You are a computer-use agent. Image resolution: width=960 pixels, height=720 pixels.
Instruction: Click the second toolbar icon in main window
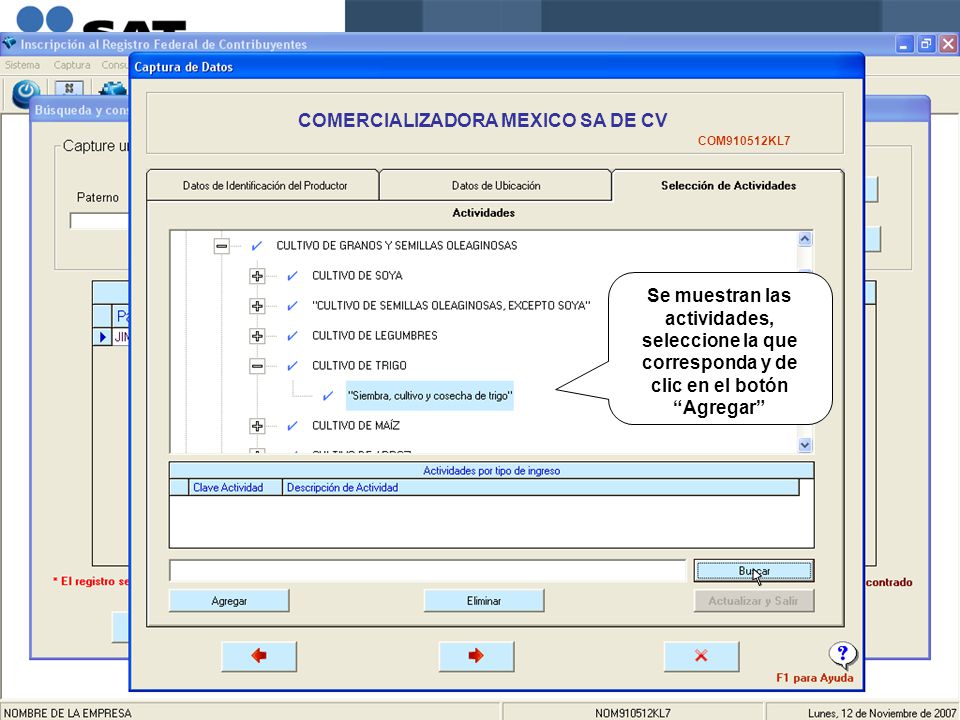pyautogui.click(x=69, y=89)
